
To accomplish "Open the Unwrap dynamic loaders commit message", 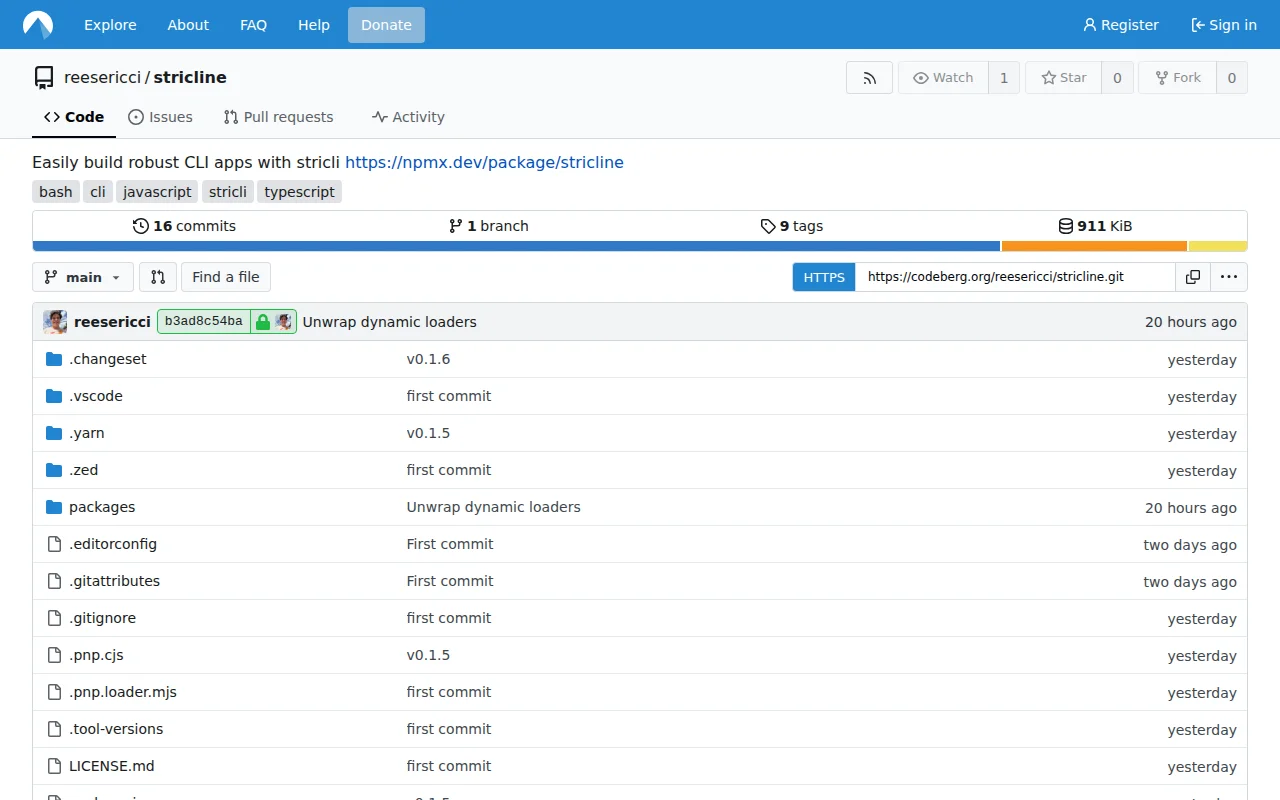I will [389, 322].
